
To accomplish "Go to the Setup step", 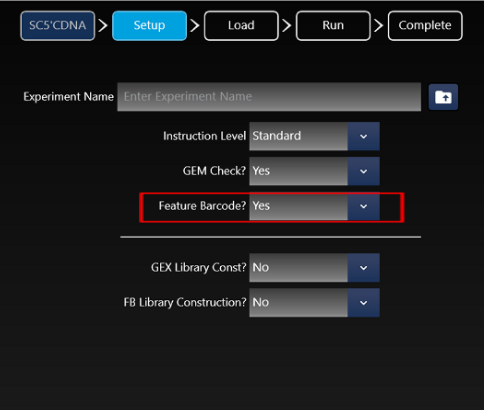I will coord(149,26).
